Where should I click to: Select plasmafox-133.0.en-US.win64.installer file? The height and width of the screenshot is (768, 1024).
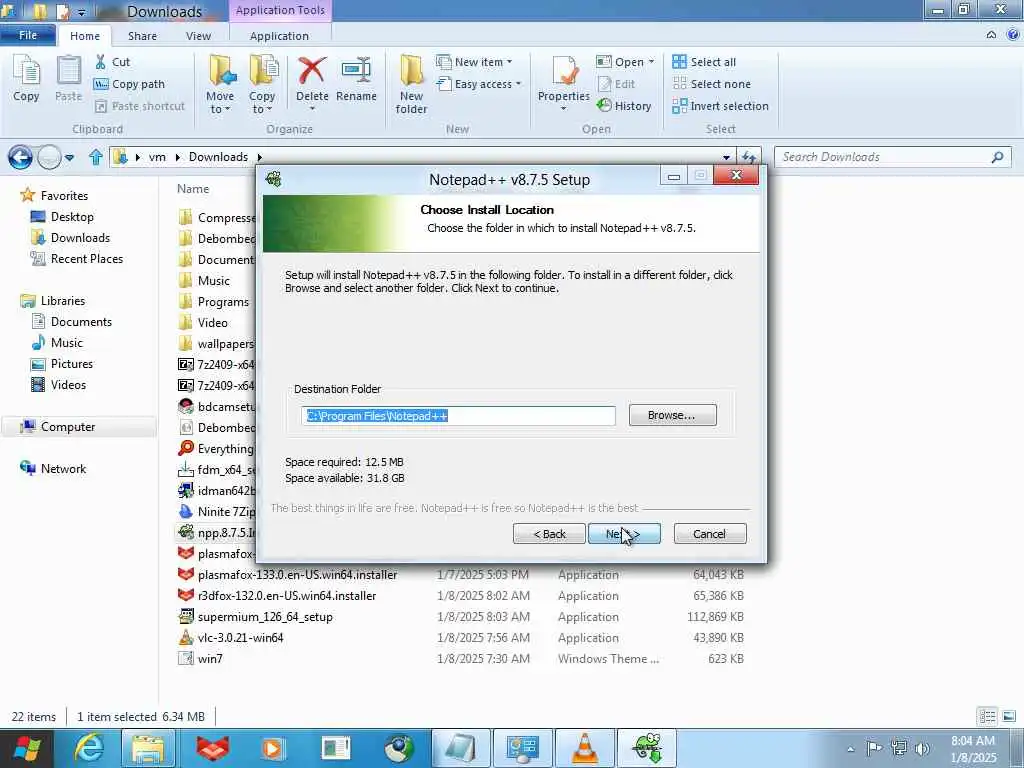(x=460, y=575)
